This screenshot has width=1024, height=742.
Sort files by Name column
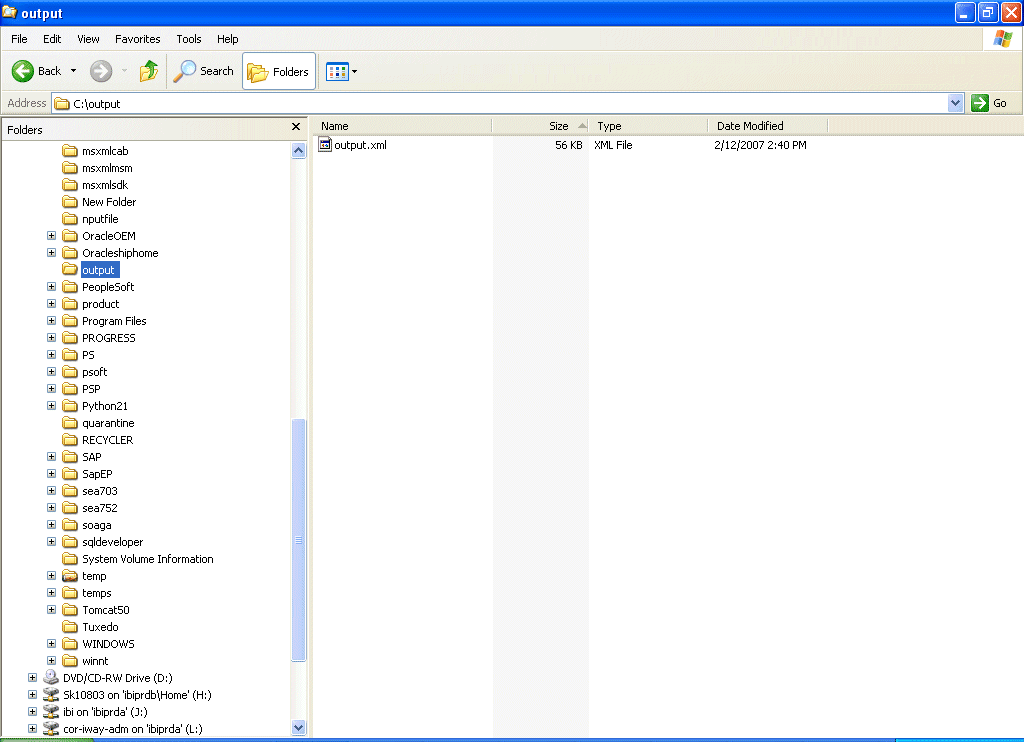pyautogui.click(x=402, y=126)
